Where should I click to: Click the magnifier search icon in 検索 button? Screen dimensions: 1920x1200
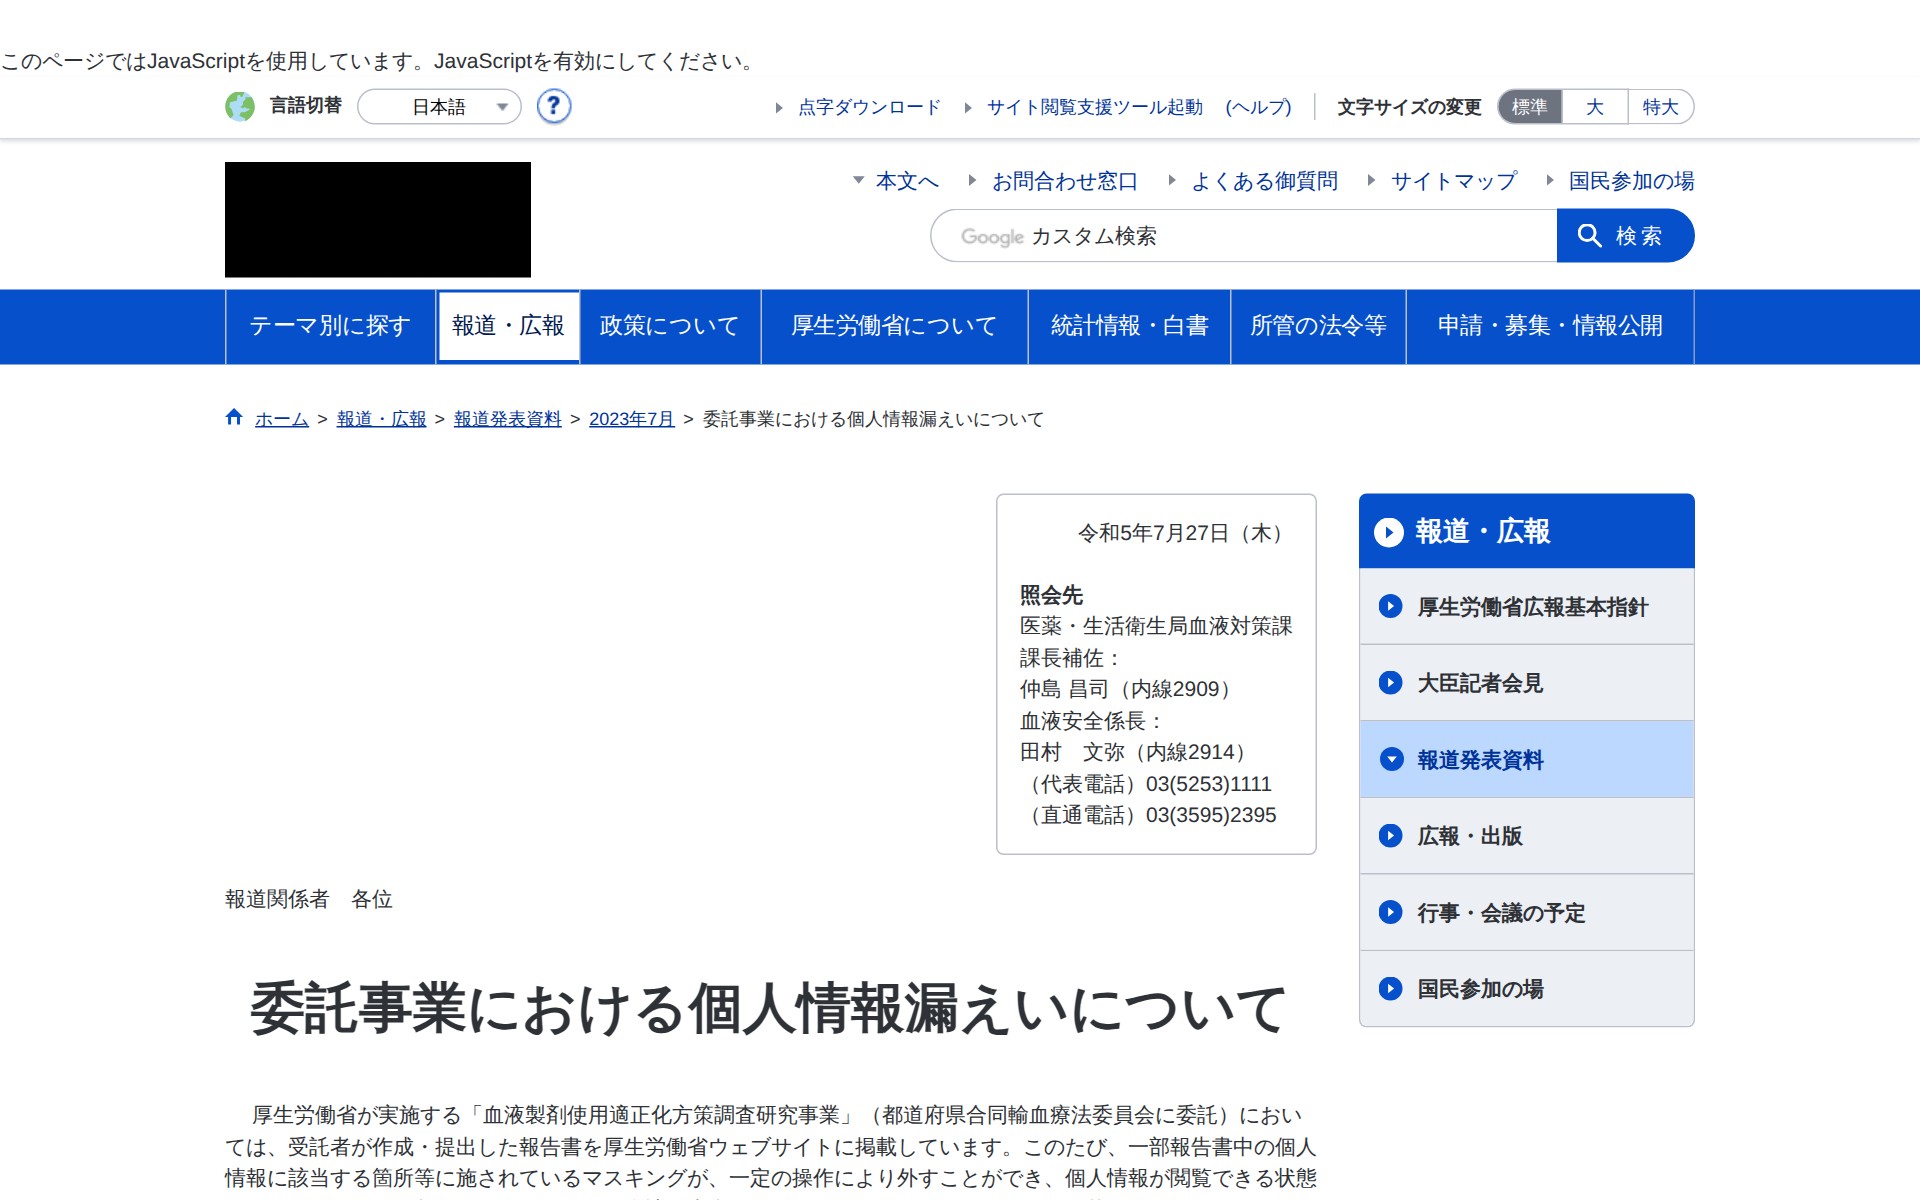(x=1592, y=236)
